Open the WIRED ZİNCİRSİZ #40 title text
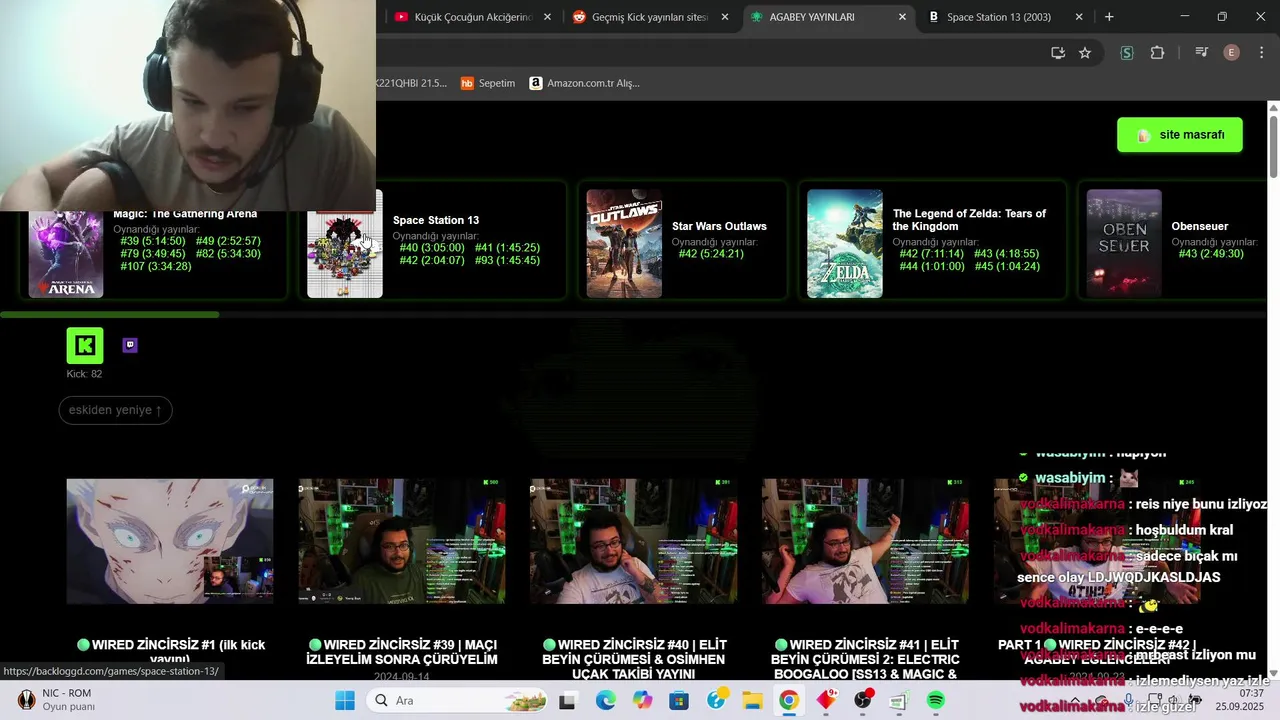This screenshot has width=1280, height=720. coord(634,659)
